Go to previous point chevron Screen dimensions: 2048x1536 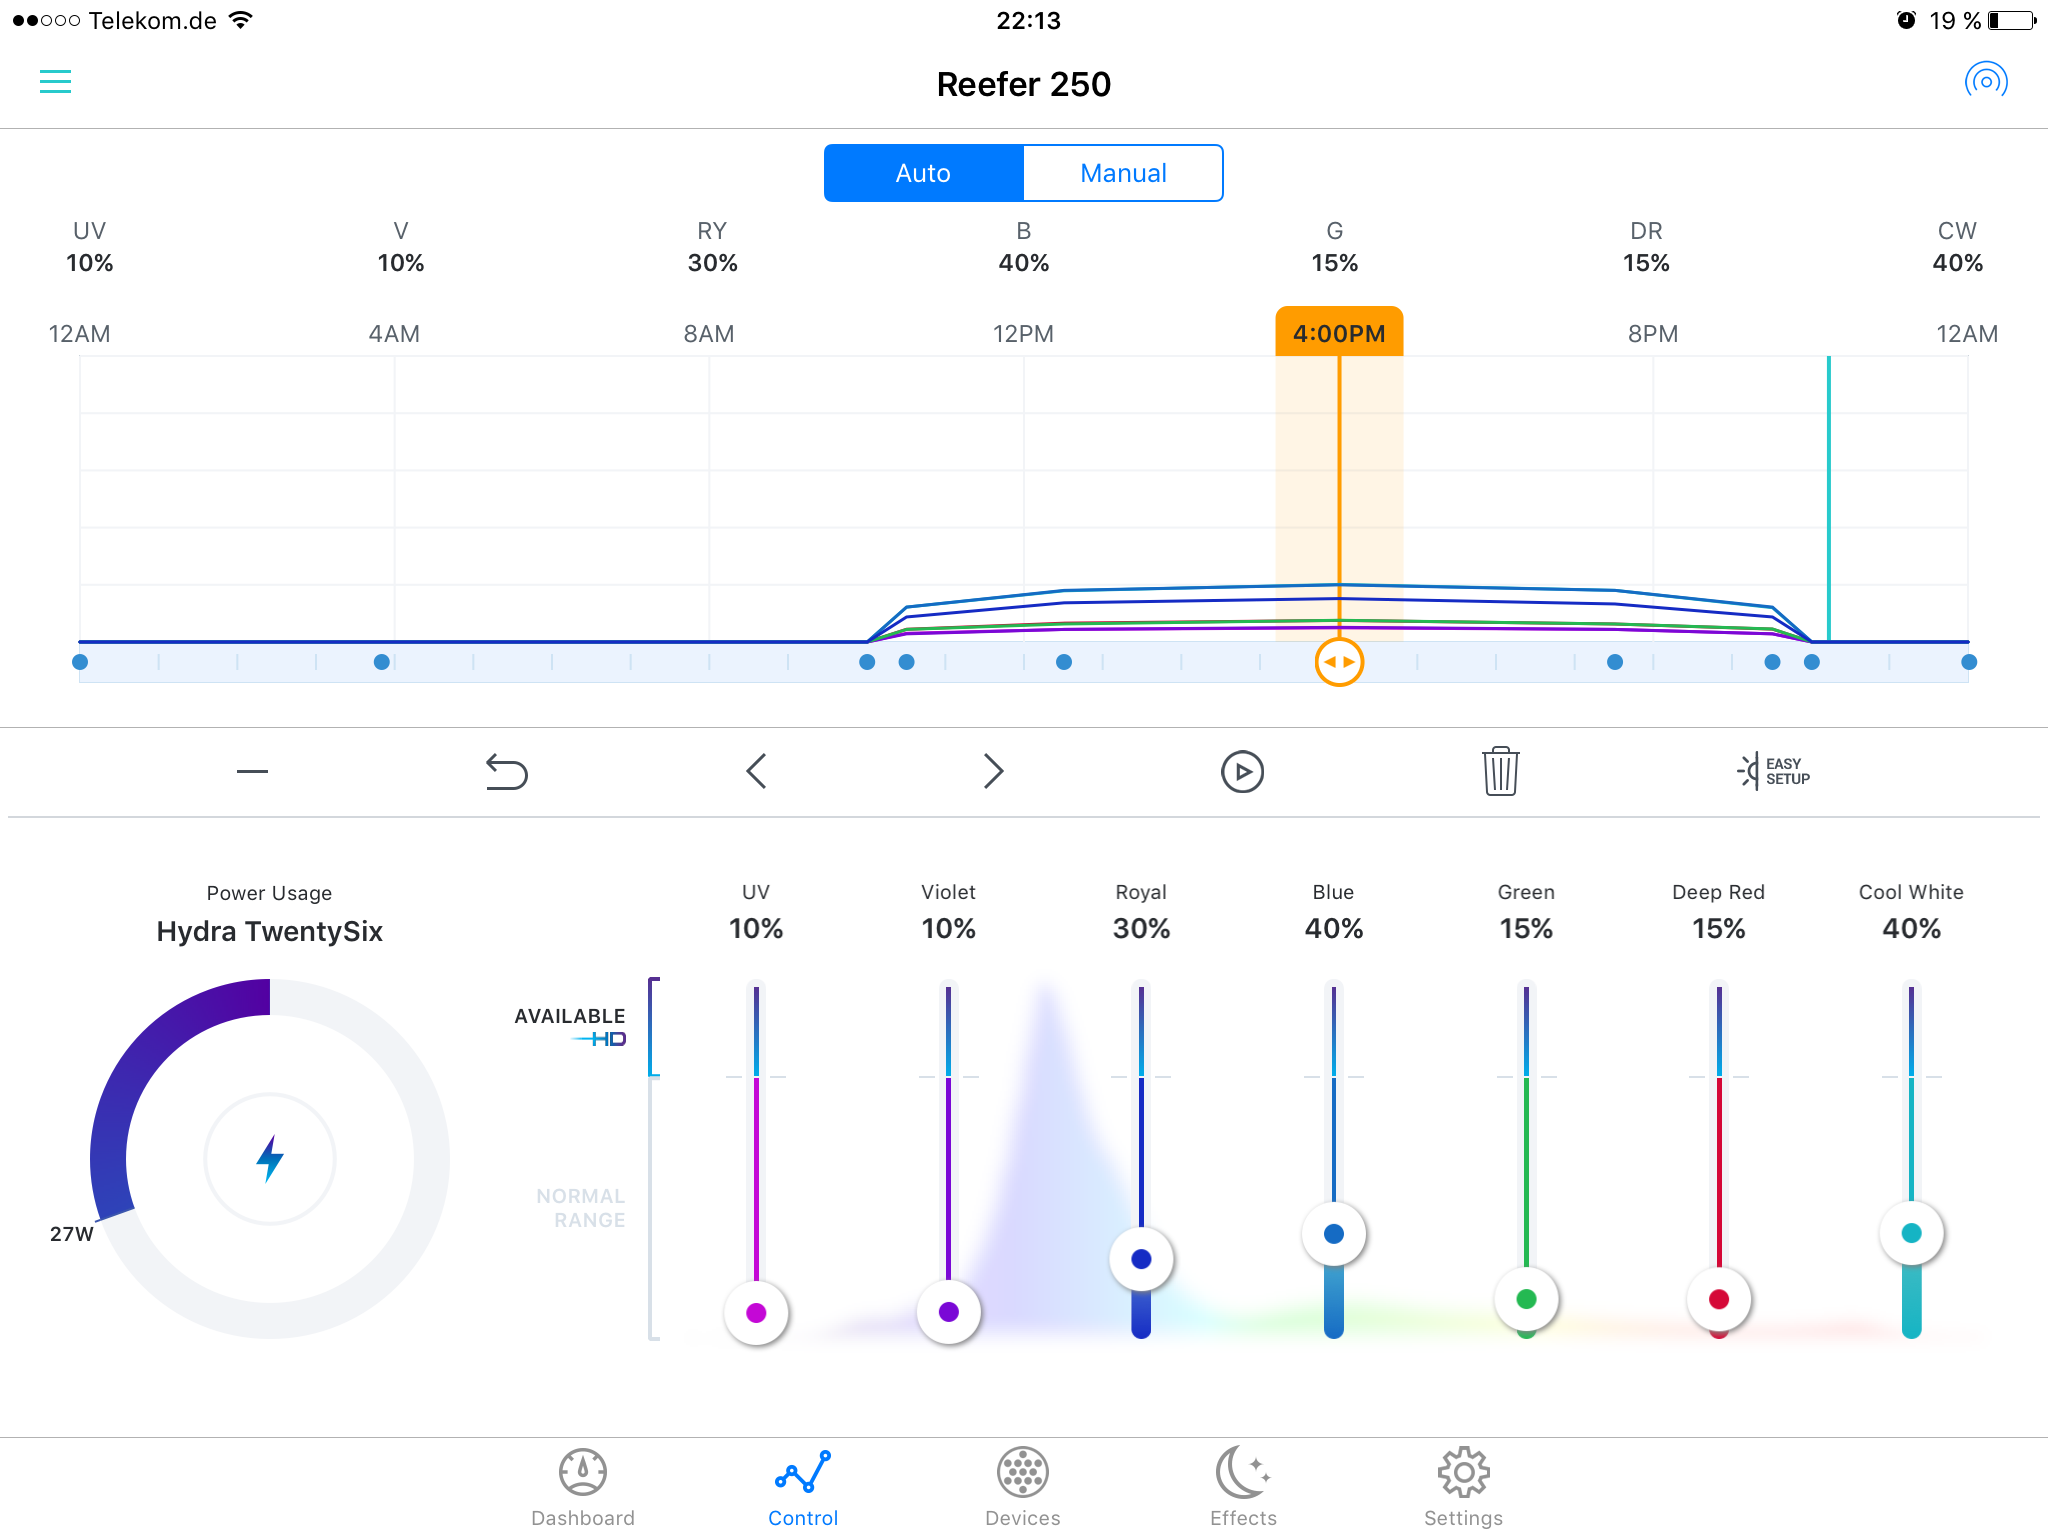pyautogui.click(x=757, y=771)
